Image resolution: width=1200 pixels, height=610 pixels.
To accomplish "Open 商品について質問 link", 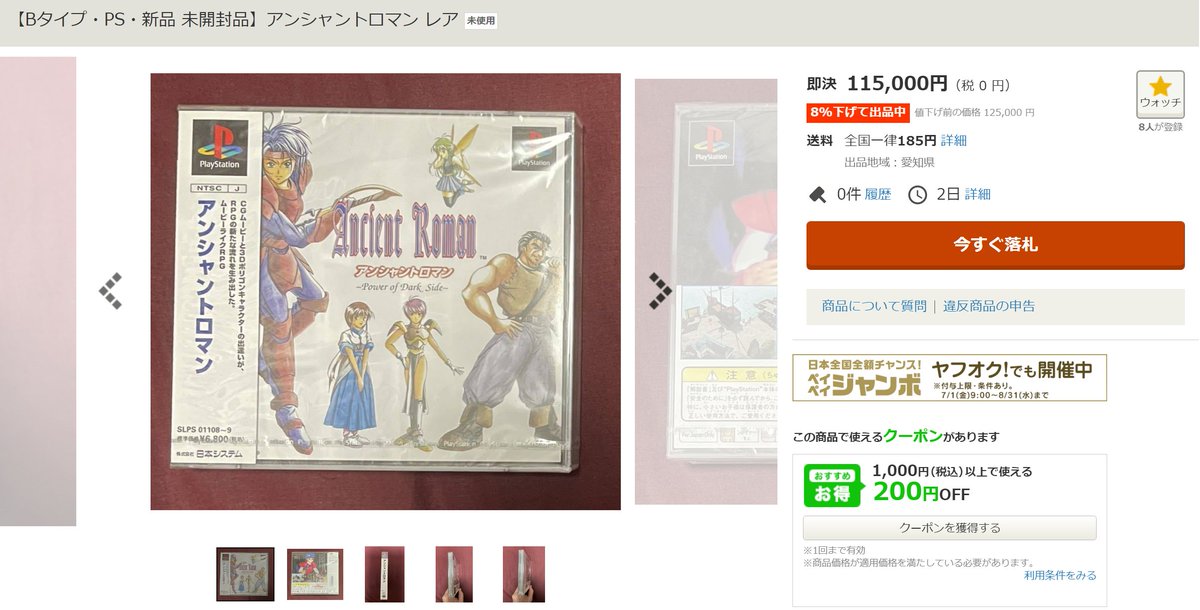I will click(x=874, y=306).
